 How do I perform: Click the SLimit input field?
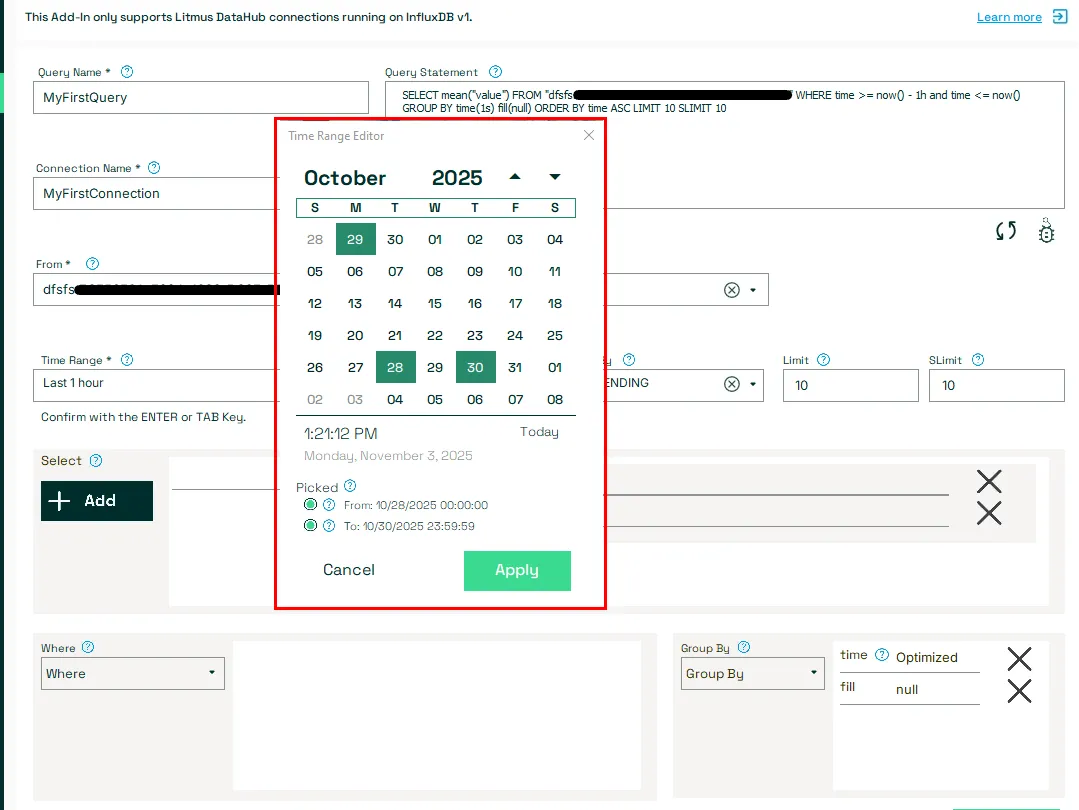[x=996, y=385]
